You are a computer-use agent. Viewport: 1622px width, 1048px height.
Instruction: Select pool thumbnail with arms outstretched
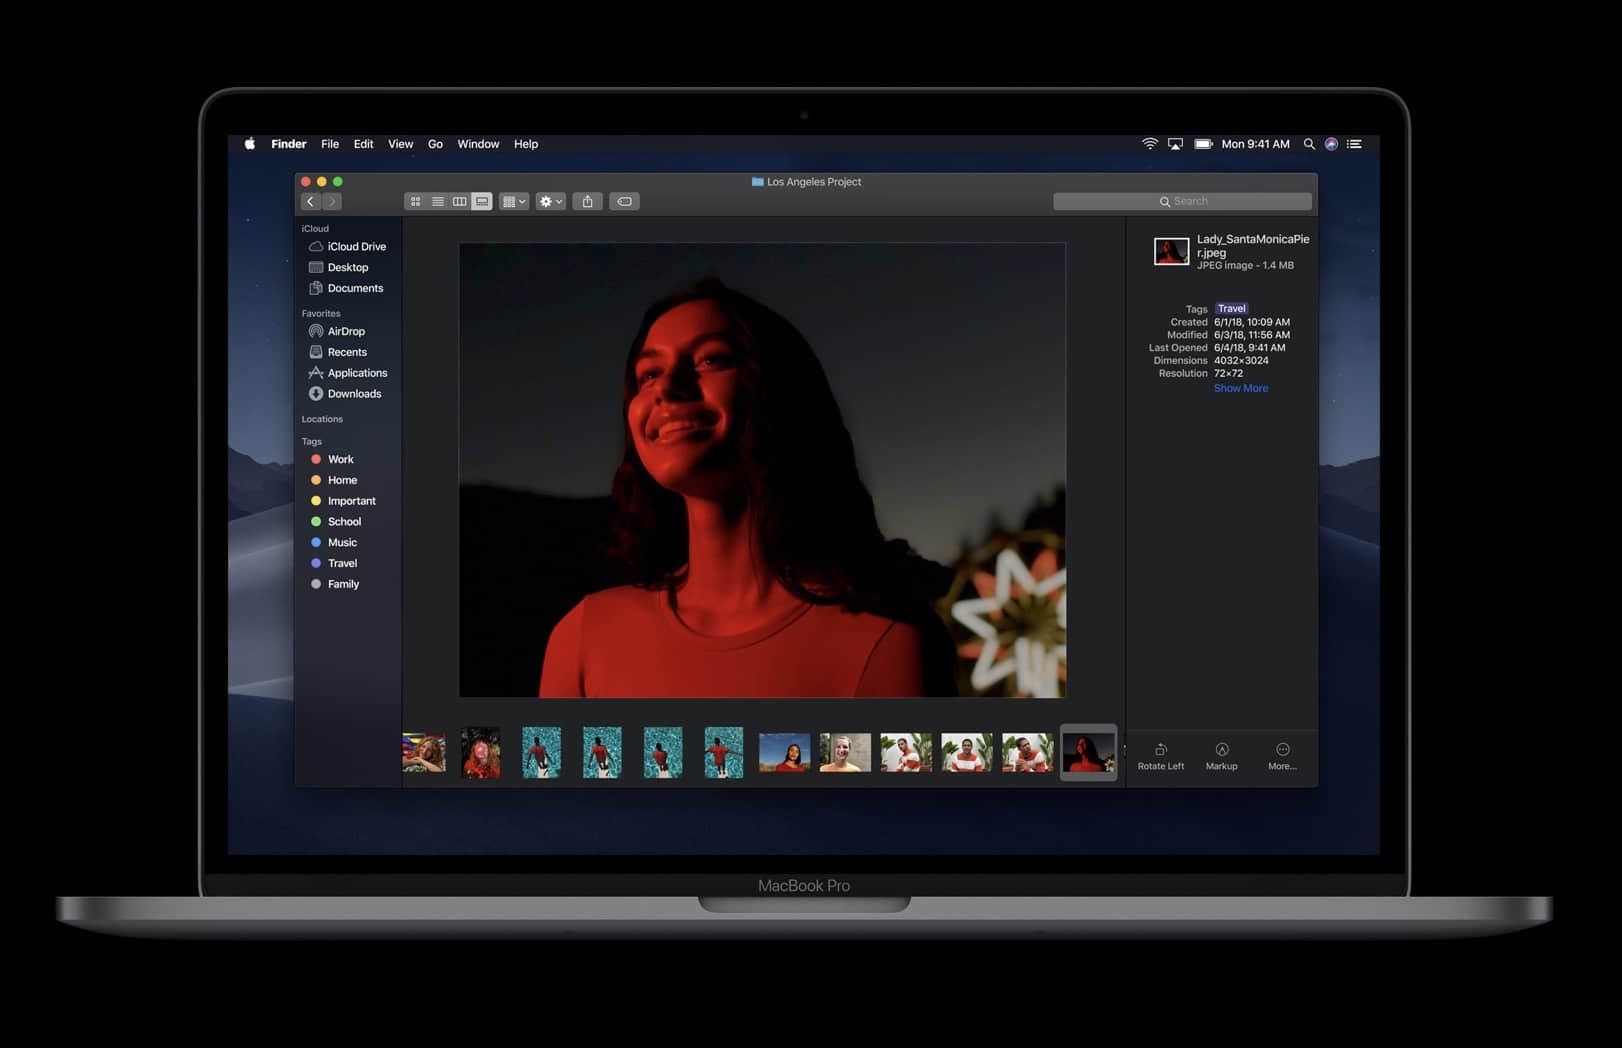point(723,753)
